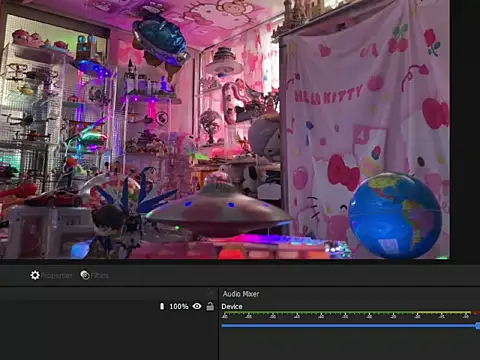Open source Properties via the gear icon
This screenshot has width=480, height=360.
(35, 275)
